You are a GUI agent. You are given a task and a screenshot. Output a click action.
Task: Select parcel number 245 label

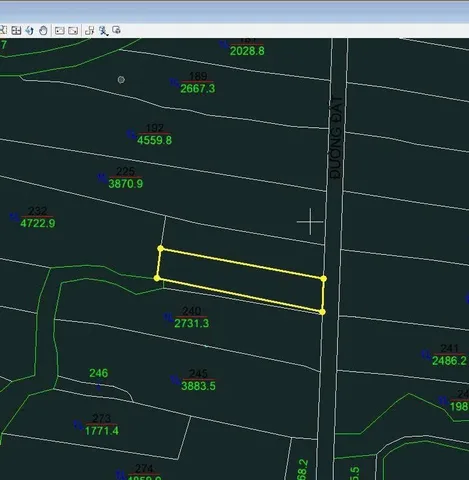pyautogui.click(x=198, y=374)
